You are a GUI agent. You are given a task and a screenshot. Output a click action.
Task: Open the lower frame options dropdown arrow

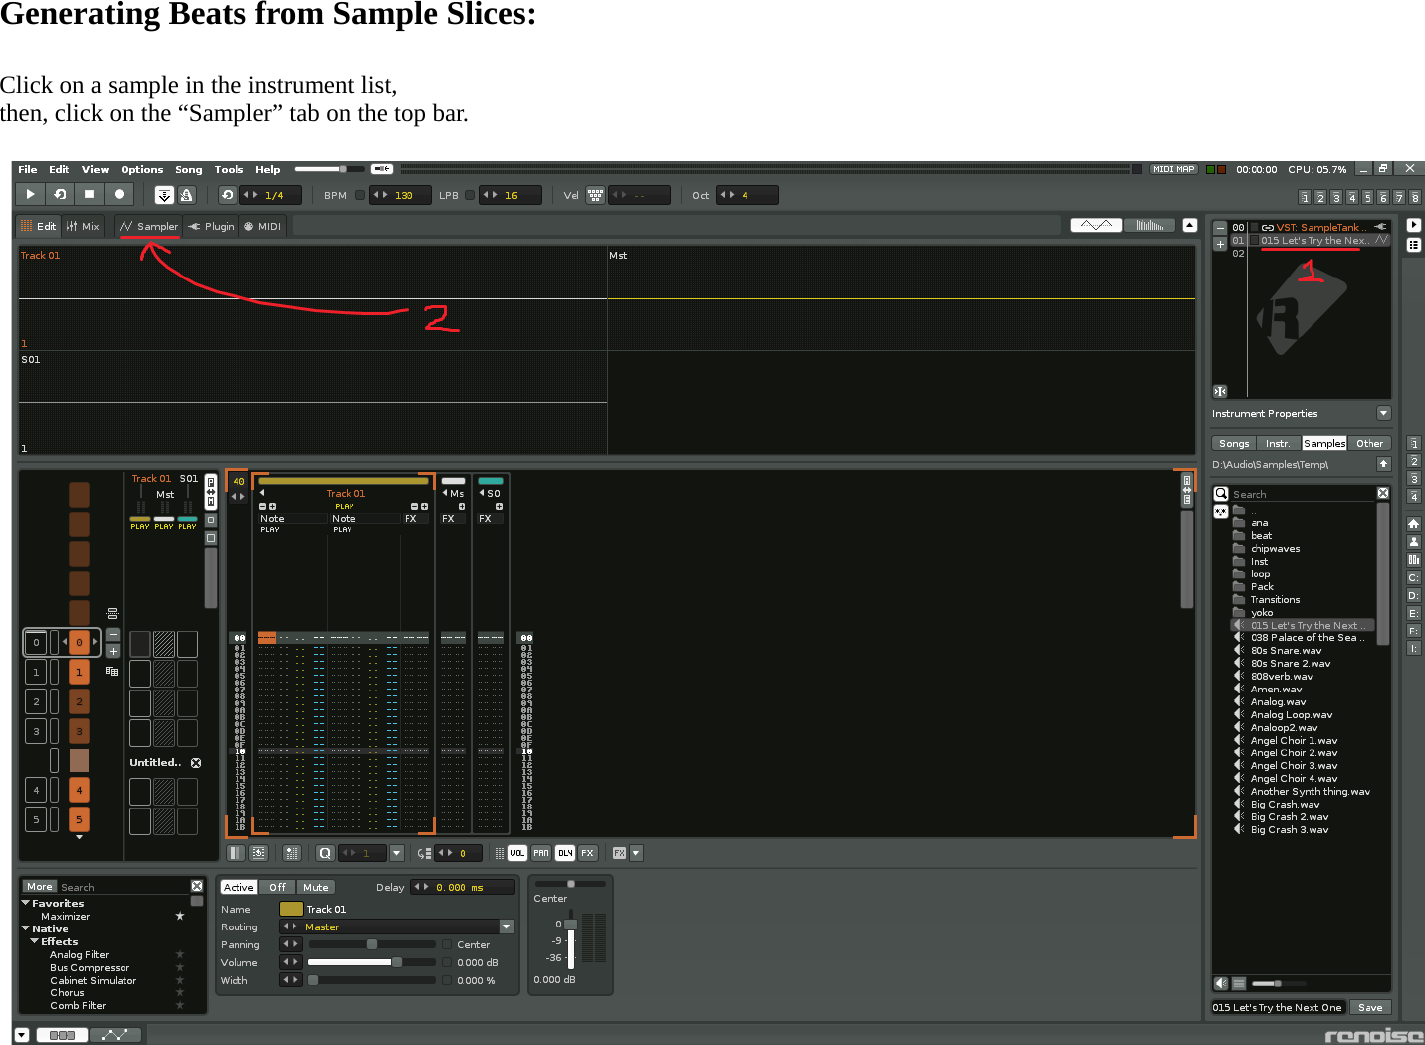point(22,1035)
